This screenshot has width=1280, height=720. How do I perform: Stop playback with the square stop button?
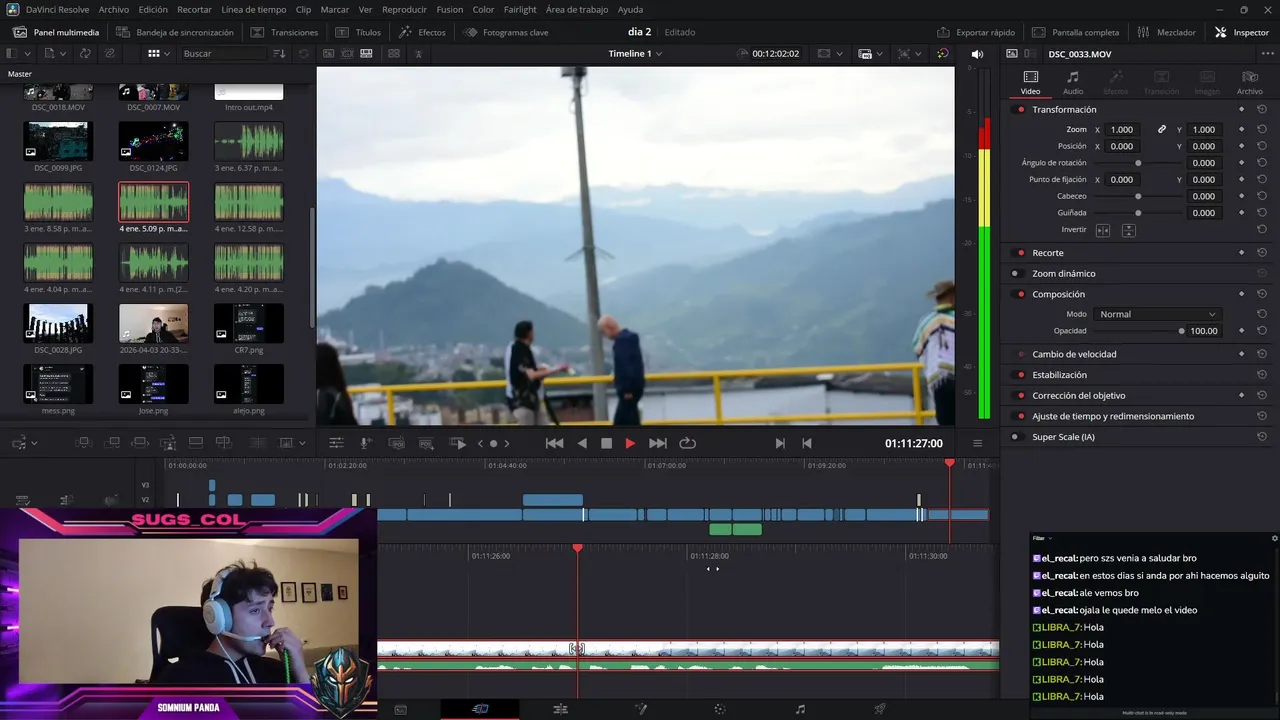tap(606, 443)
